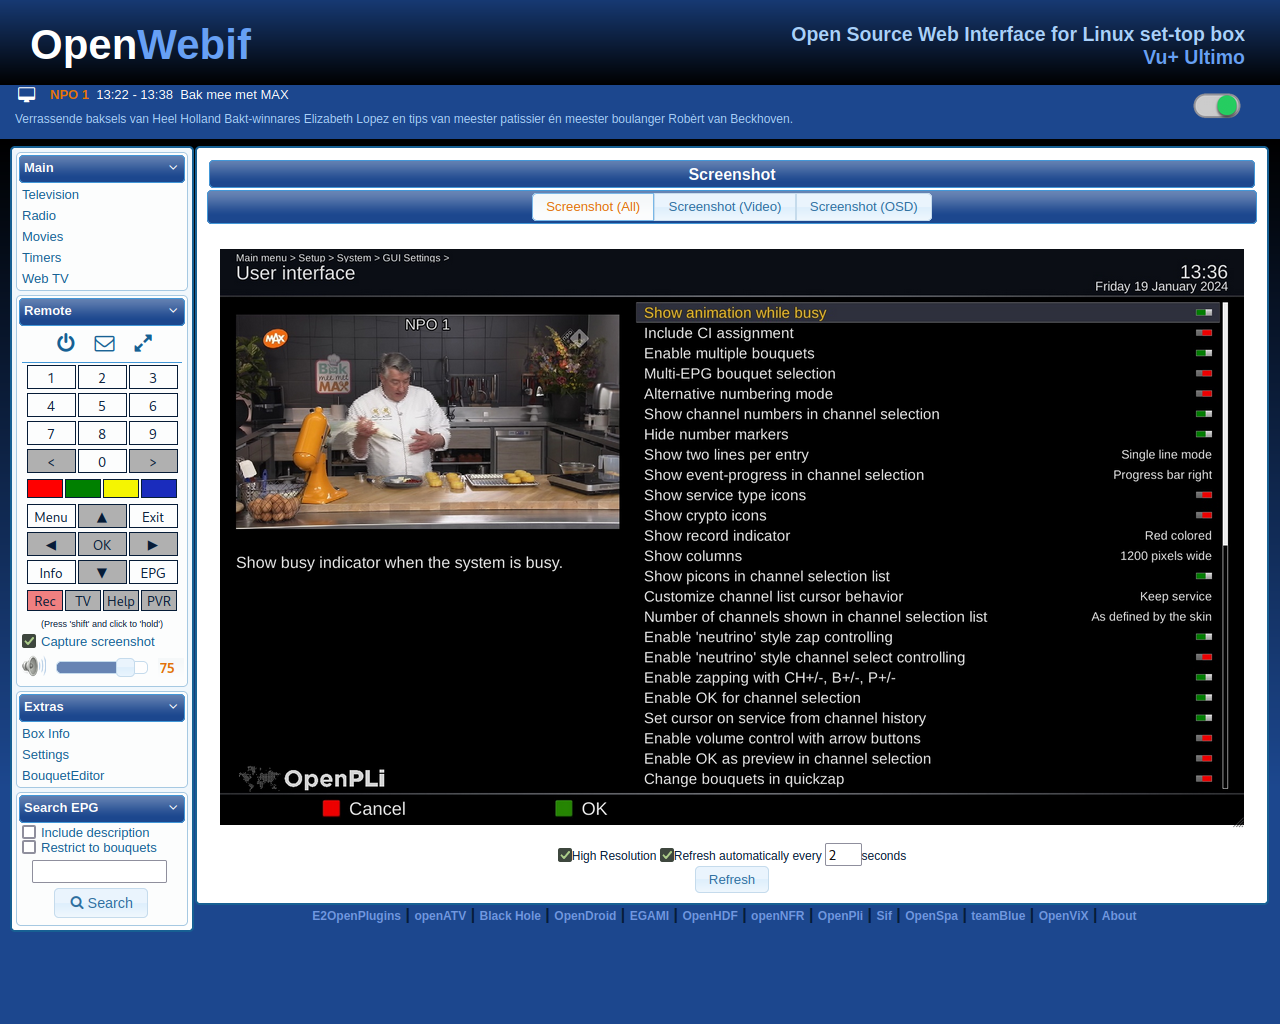Click the next '>' remote key
This screenshot has height=1024, width=1280.
(x=153, y=461)
